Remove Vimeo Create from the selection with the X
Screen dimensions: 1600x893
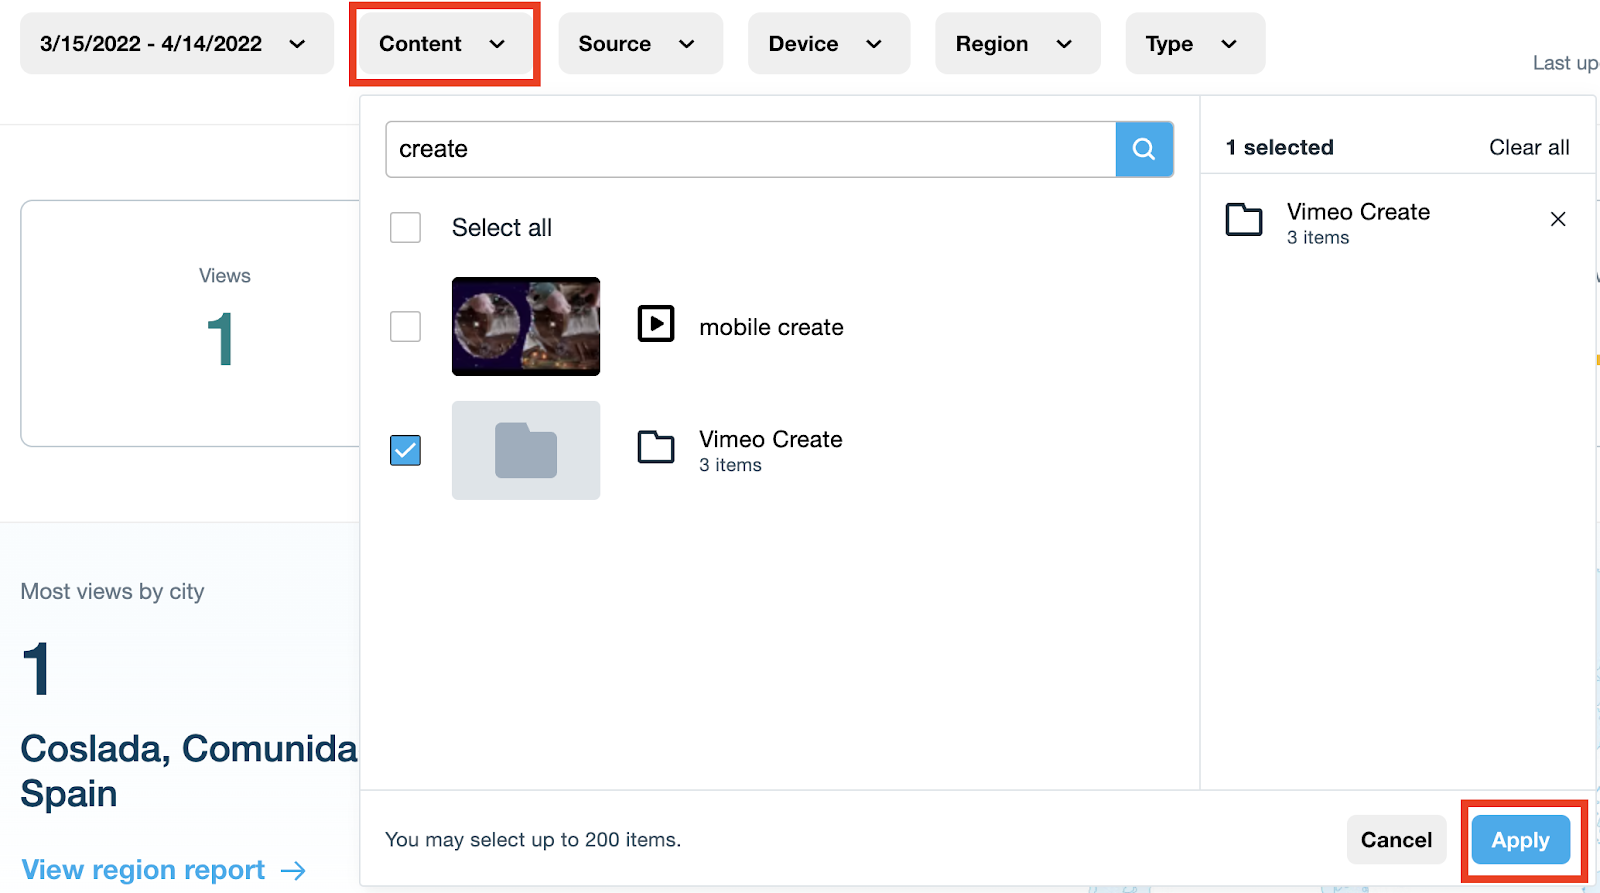pos(1558,219)
